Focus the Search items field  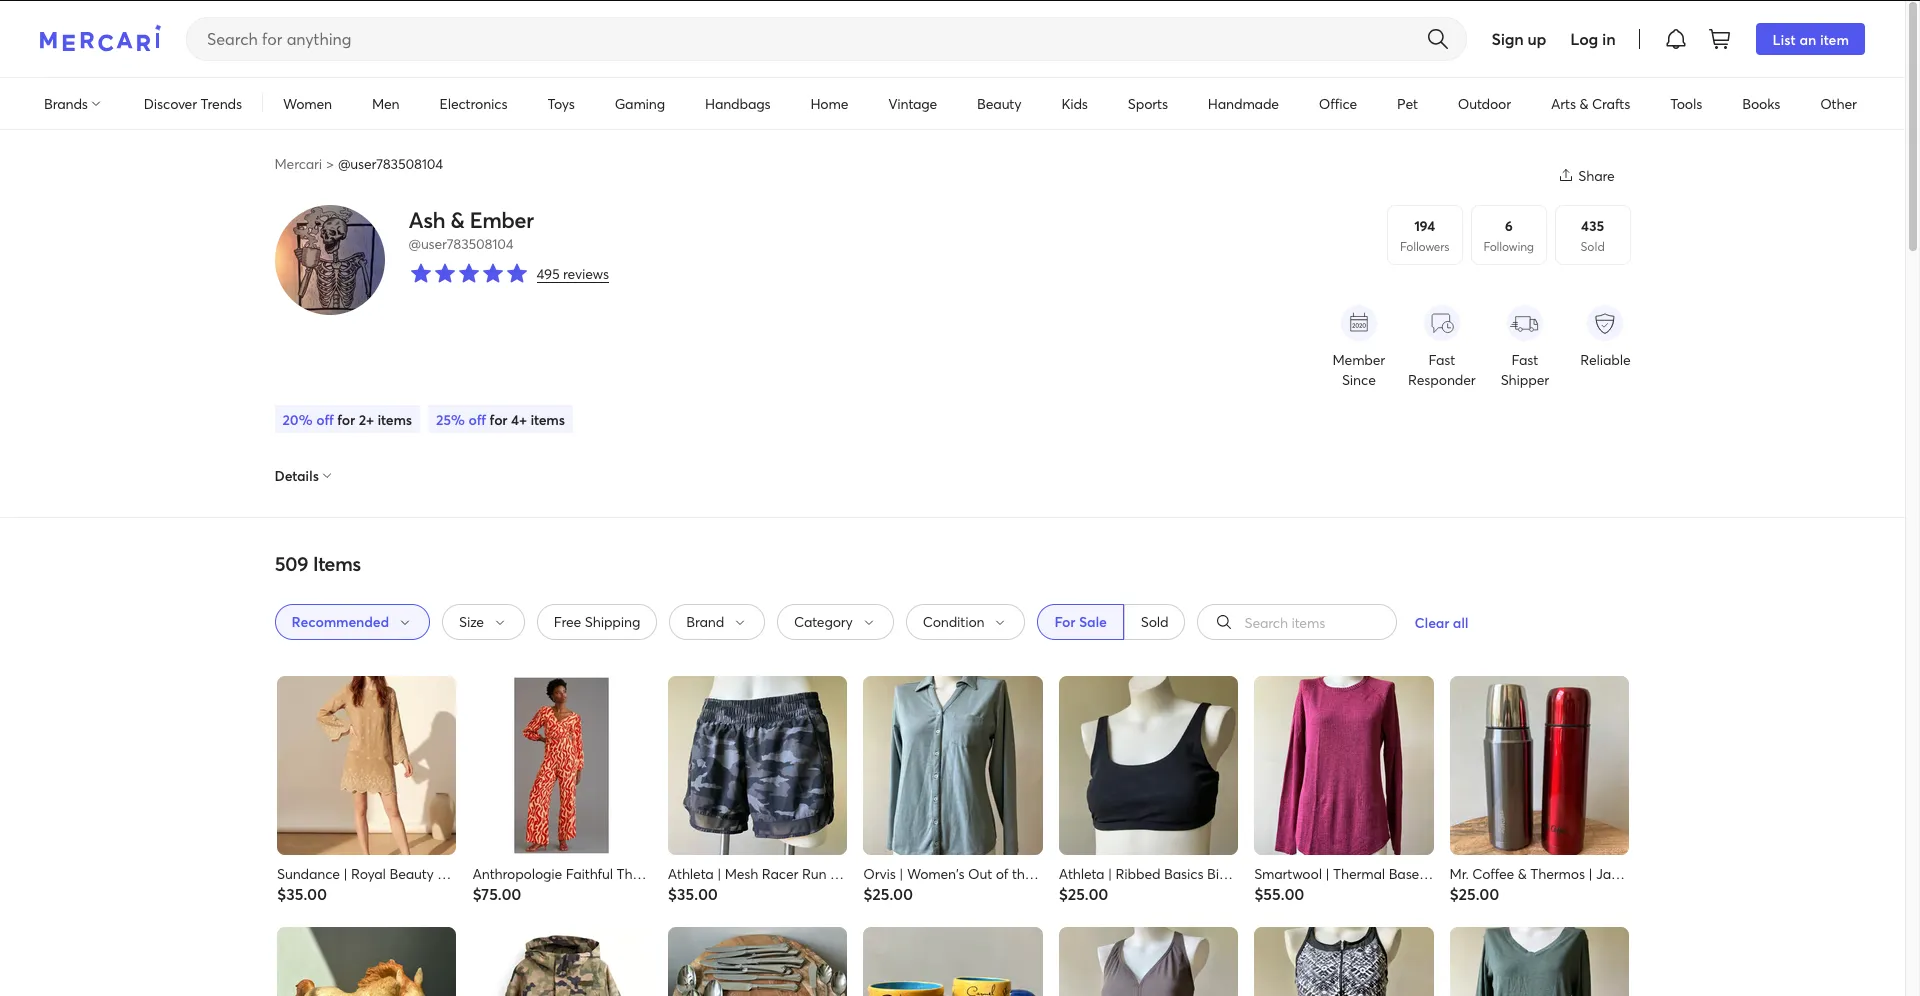[x=1297, y=622]
